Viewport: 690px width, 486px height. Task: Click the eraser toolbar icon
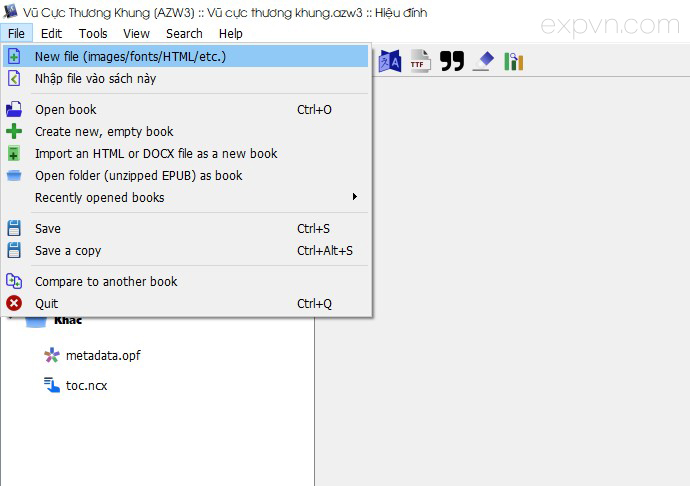point(483,62)
